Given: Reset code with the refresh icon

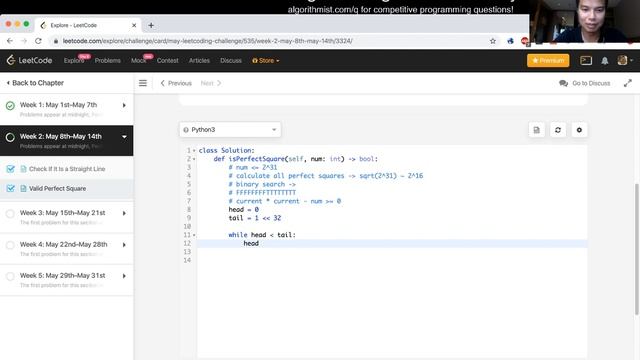Looking at the screenshot, I should coord(558,130).
